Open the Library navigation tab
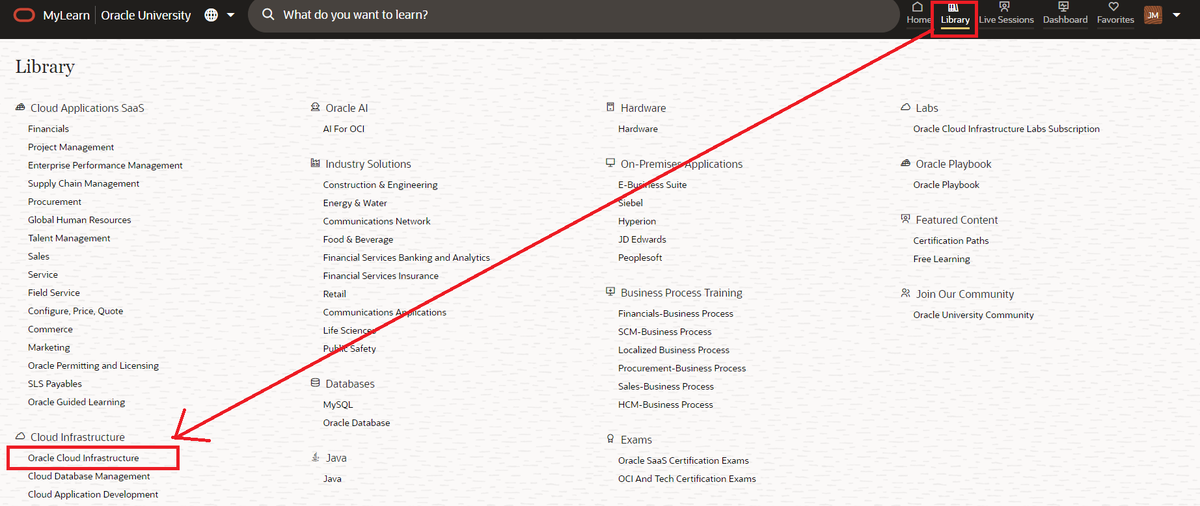The height and width of the screenshot is (506, 1200). (x=955, y=14)
